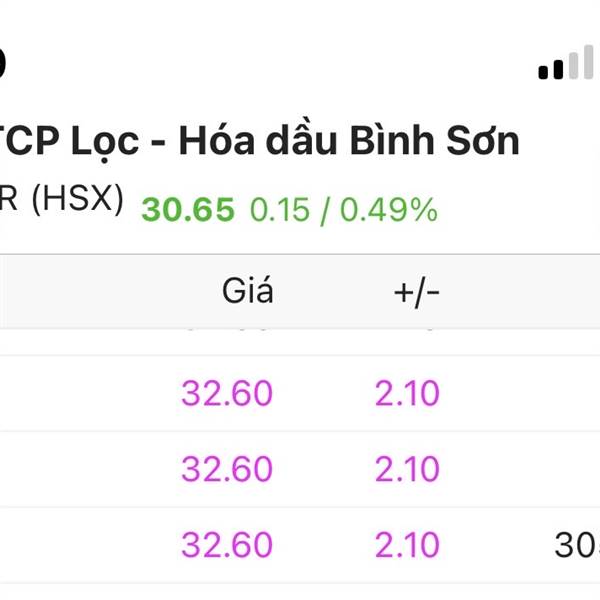Viewport: 600px width, 600px height.
Task: Sort by the +/- column header
Action: (416, 291)
